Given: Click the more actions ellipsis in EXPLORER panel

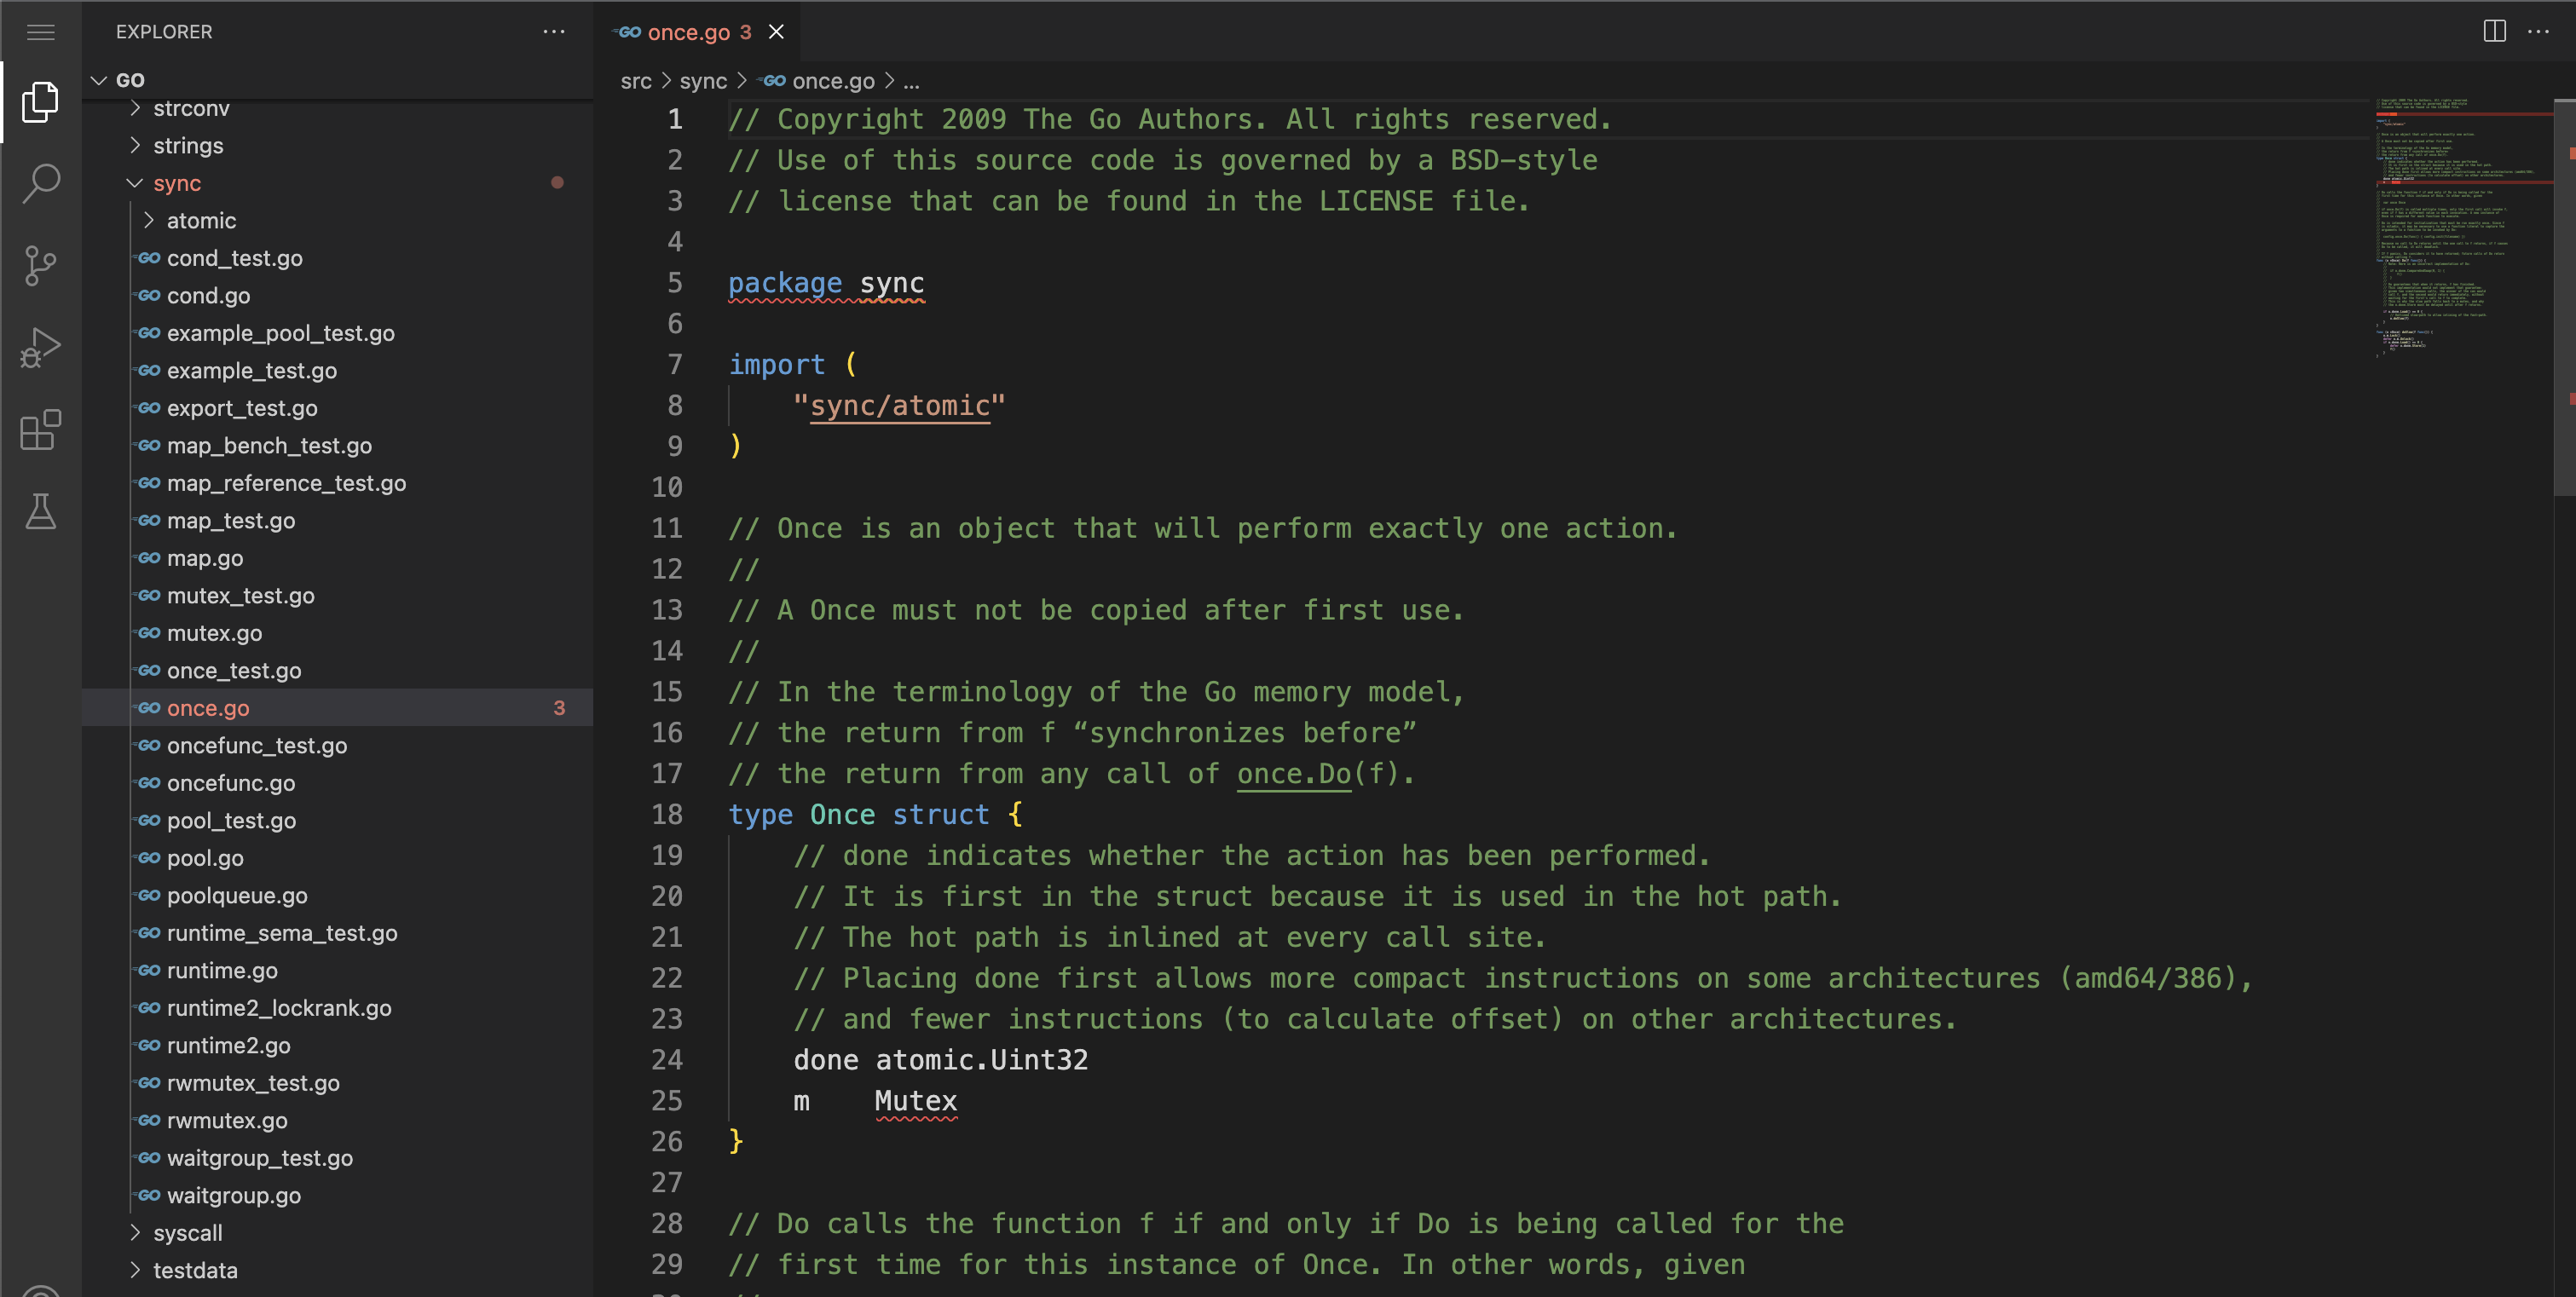Looking at the screenshot, I should pyautogui.click(x=552, y=32).
